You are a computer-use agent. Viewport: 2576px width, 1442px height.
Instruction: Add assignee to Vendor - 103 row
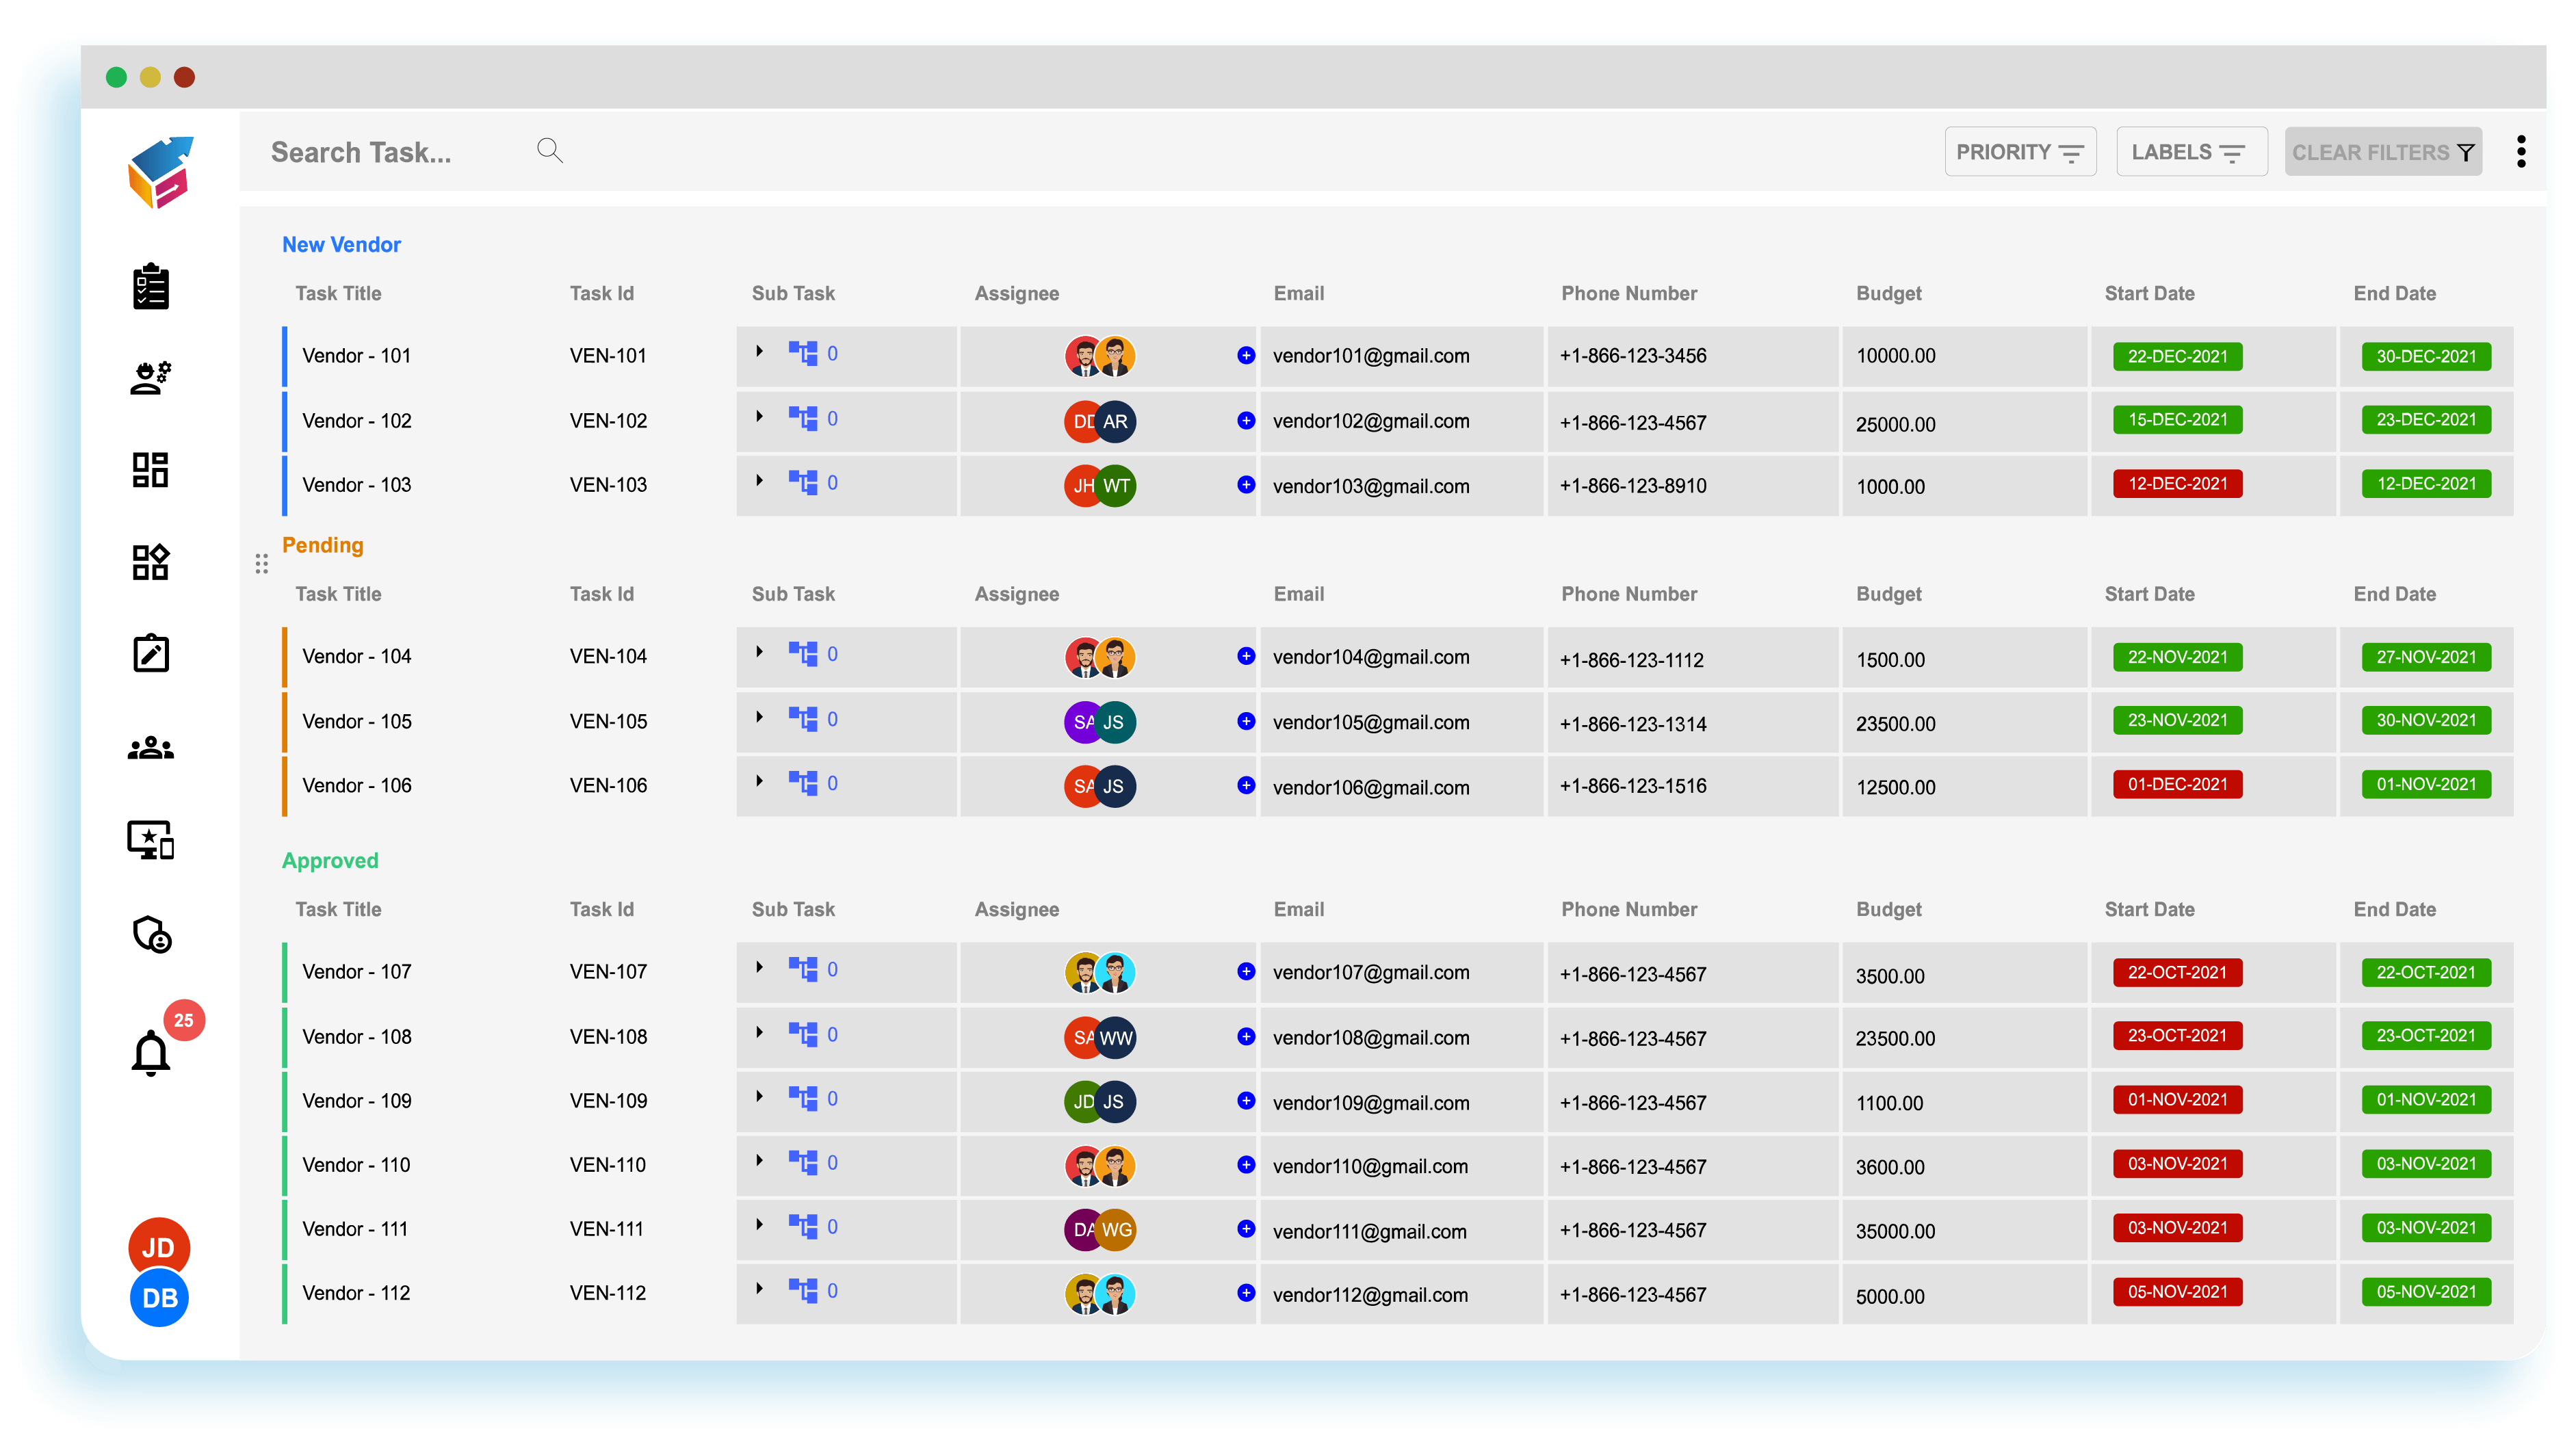tap(1246, 485)
